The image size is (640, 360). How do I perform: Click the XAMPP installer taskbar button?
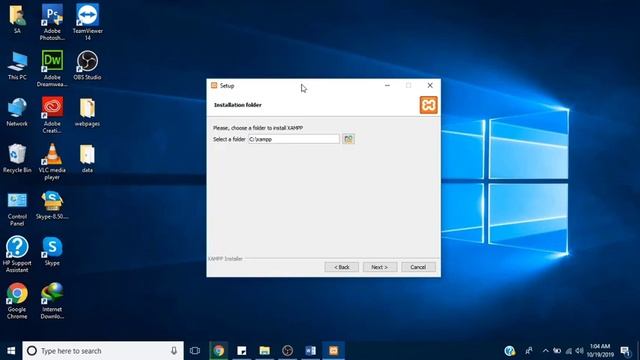coord(333,351)
